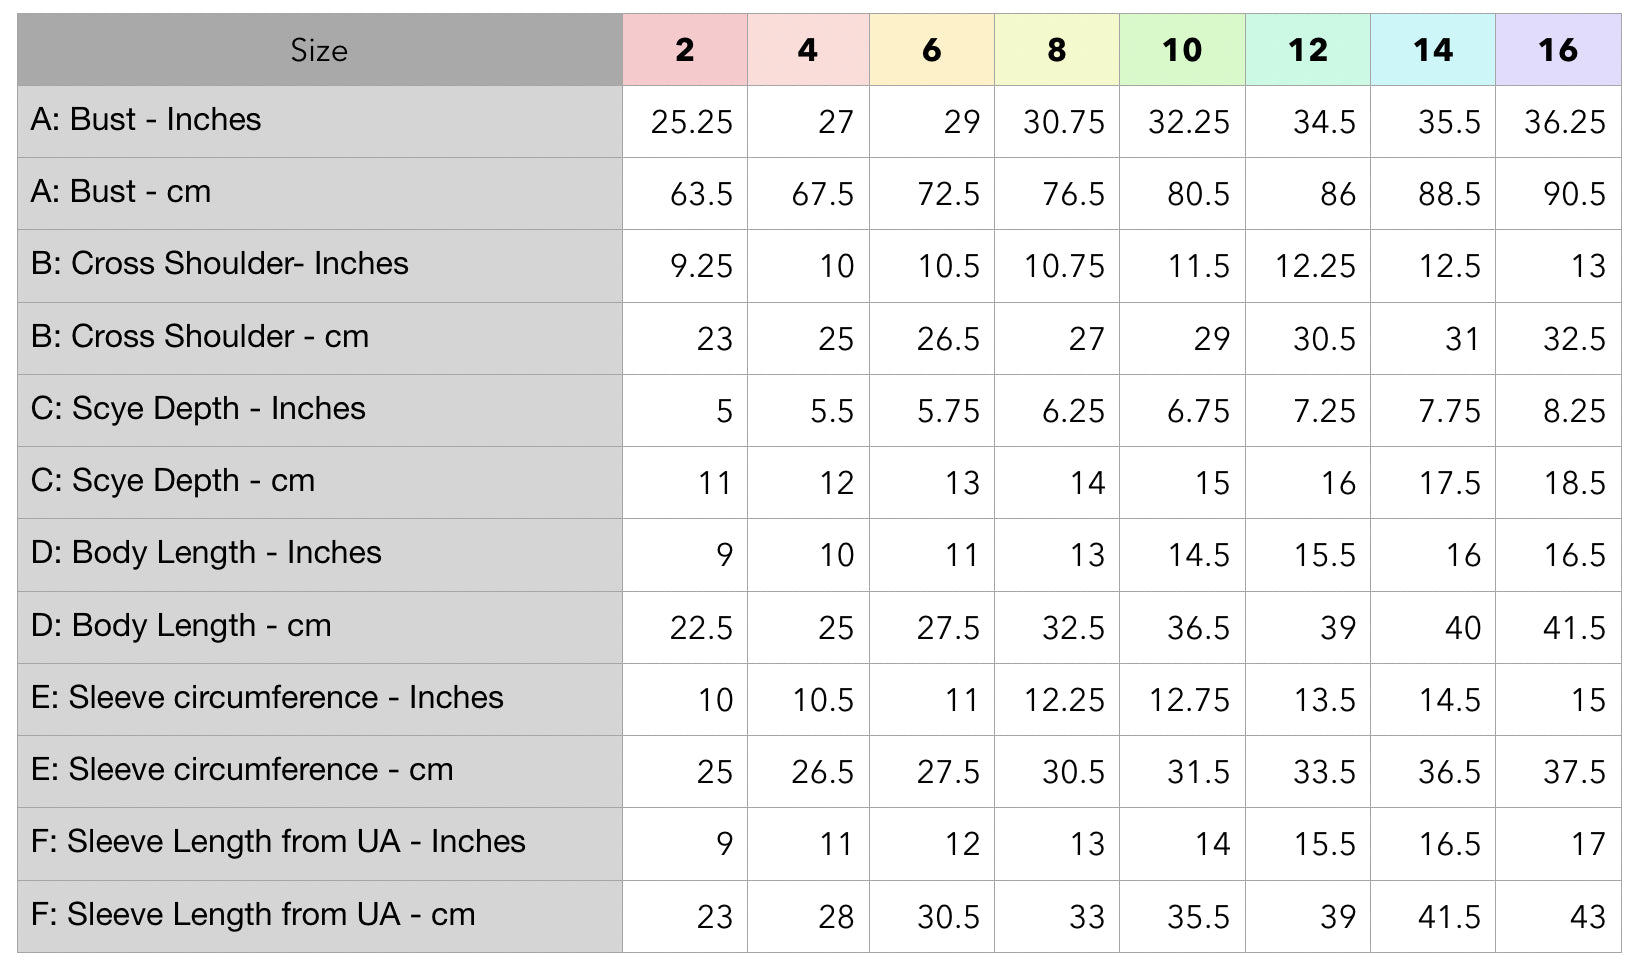Click the 12.75 sleeve circumference cell

pyautogui.click(x=1188, y=700)
